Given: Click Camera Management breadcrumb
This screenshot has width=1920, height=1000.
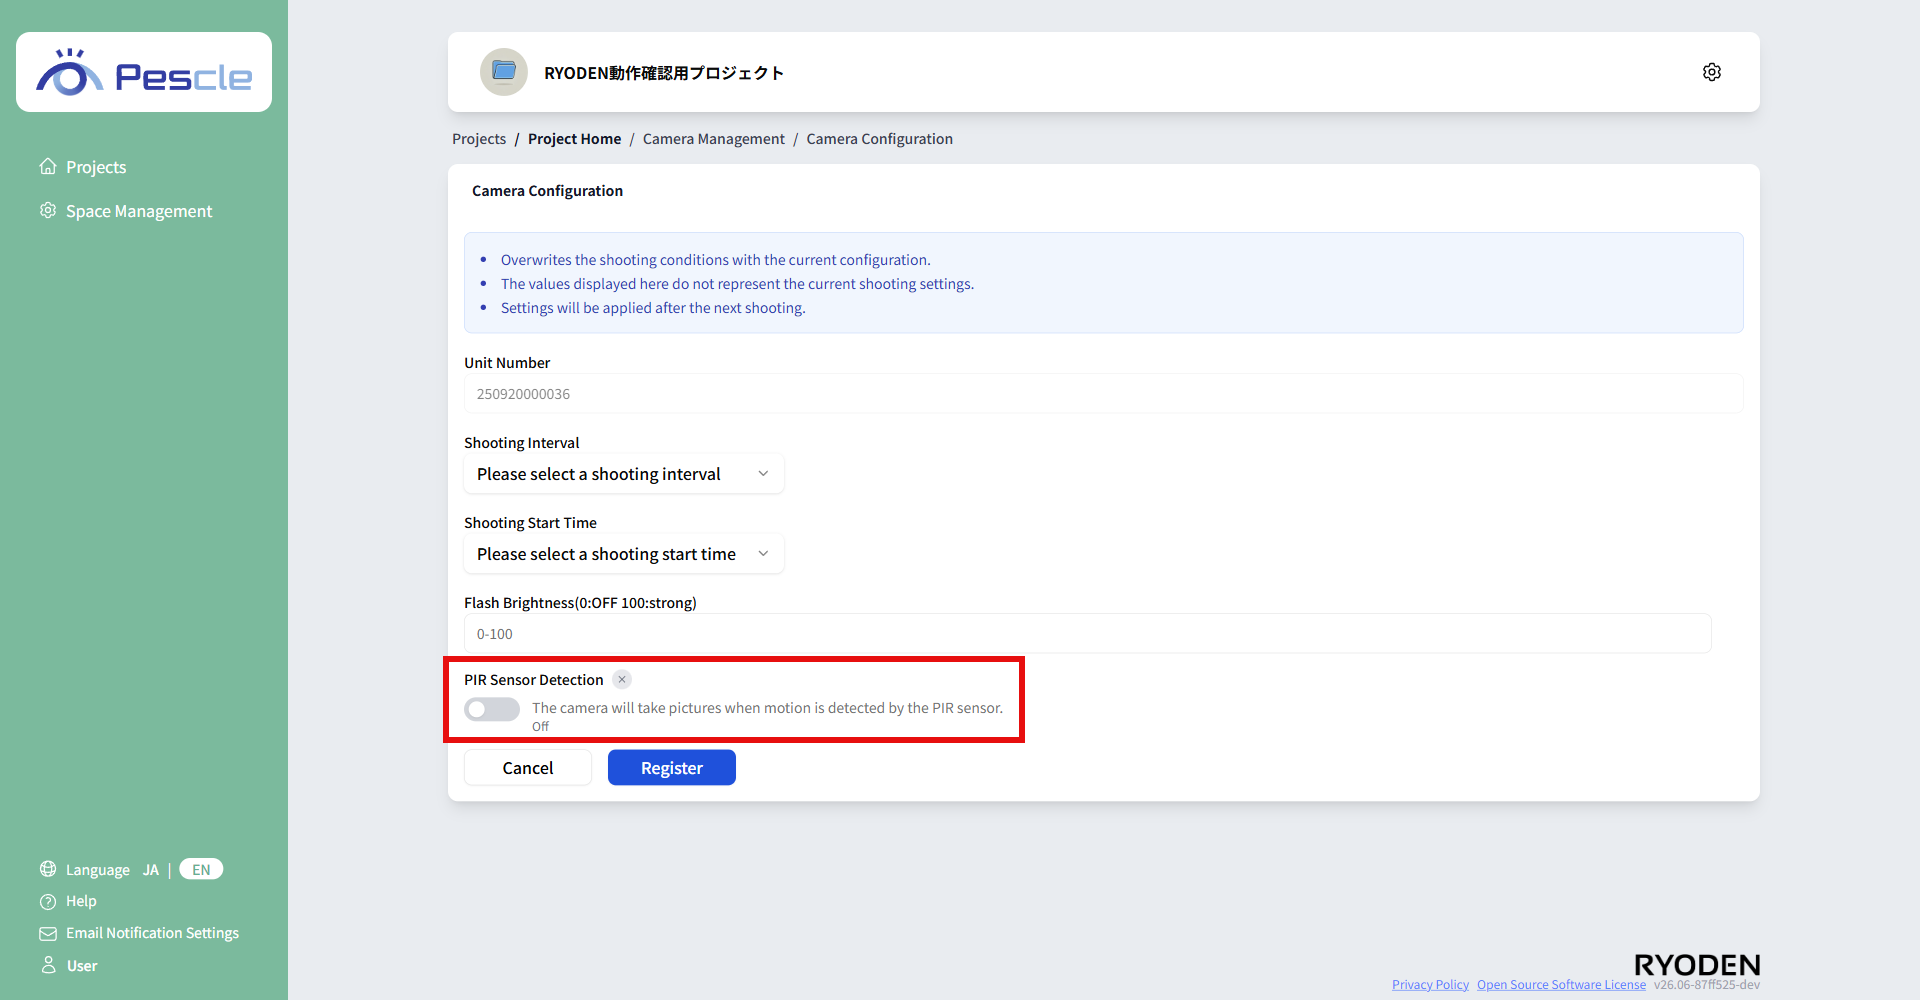Looking at the screenshot, I should pos(714,139).
